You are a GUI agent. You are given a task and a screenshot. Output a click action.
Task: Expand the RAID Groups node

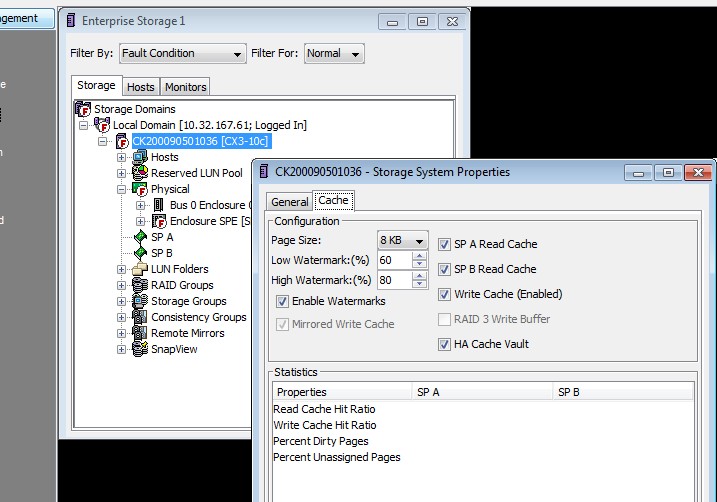click(x=121, y=285)
